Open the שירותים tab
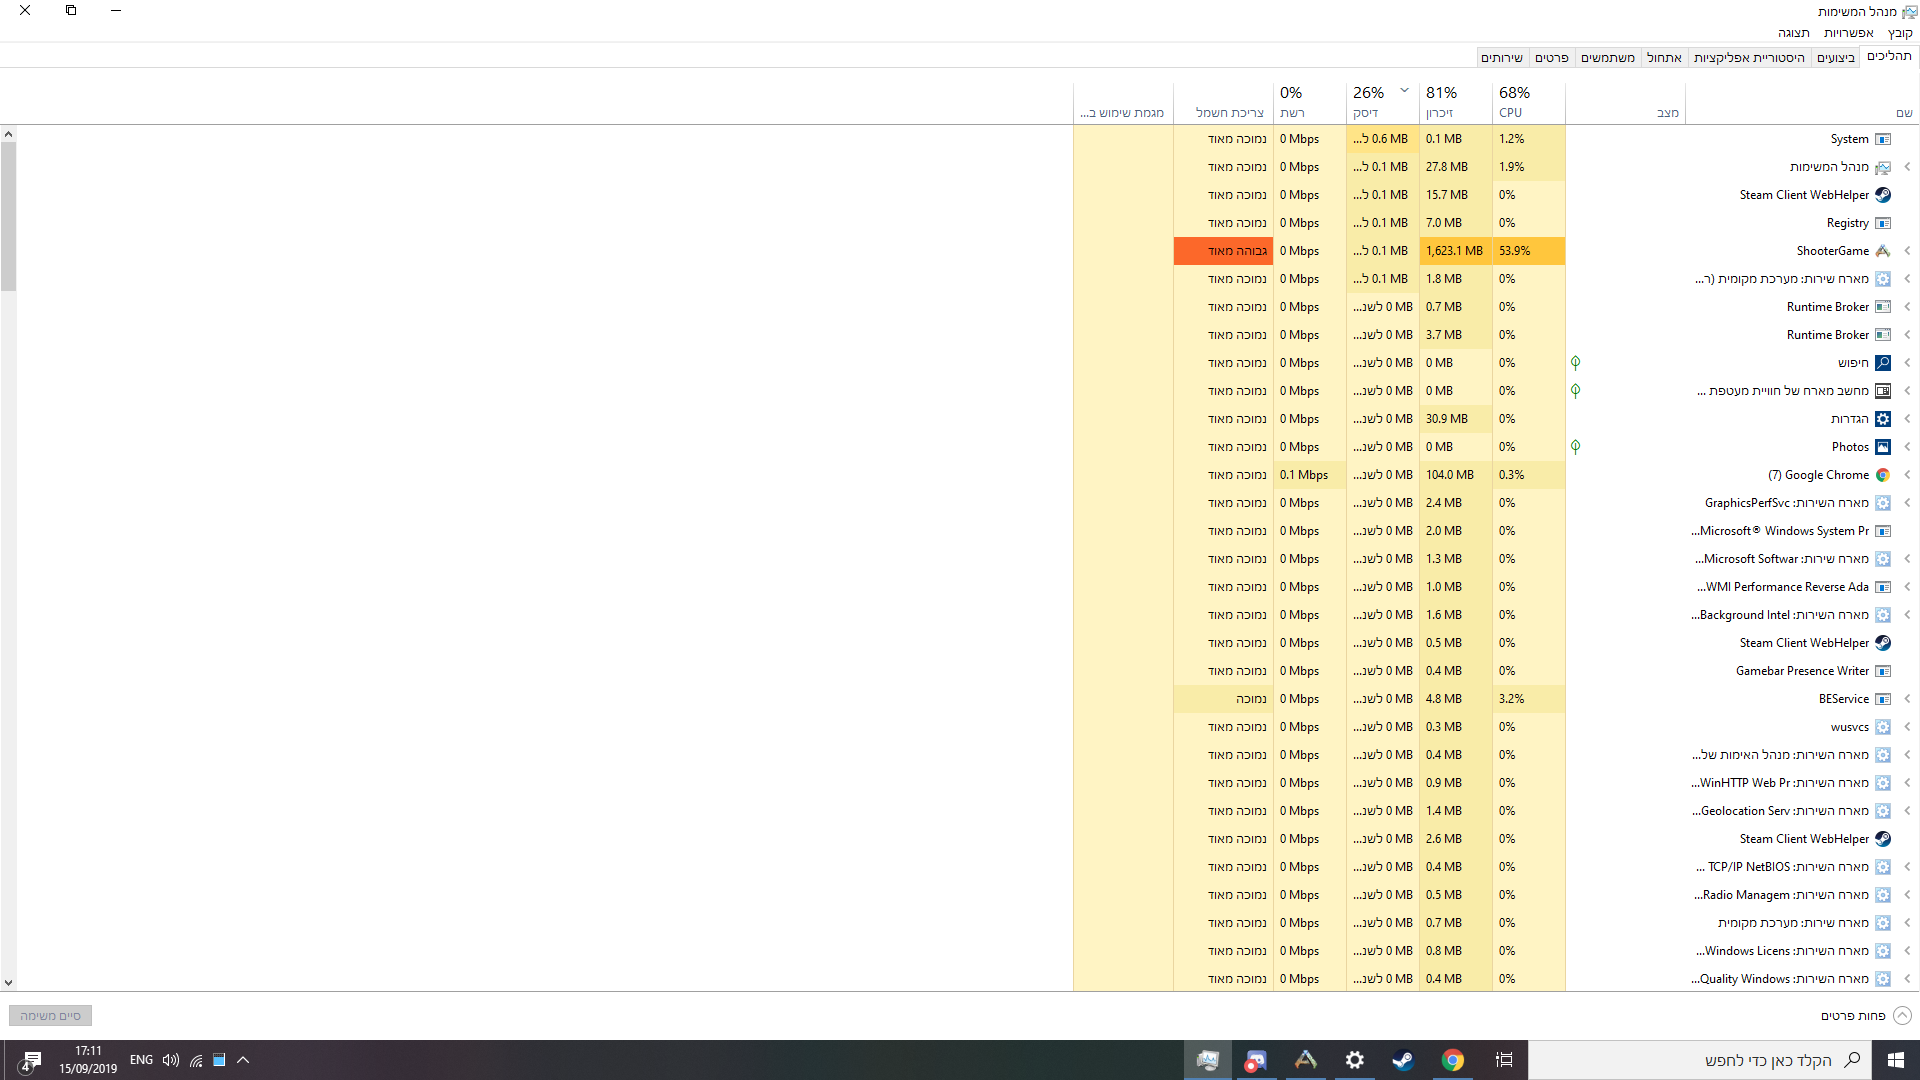 (1501, 58)
